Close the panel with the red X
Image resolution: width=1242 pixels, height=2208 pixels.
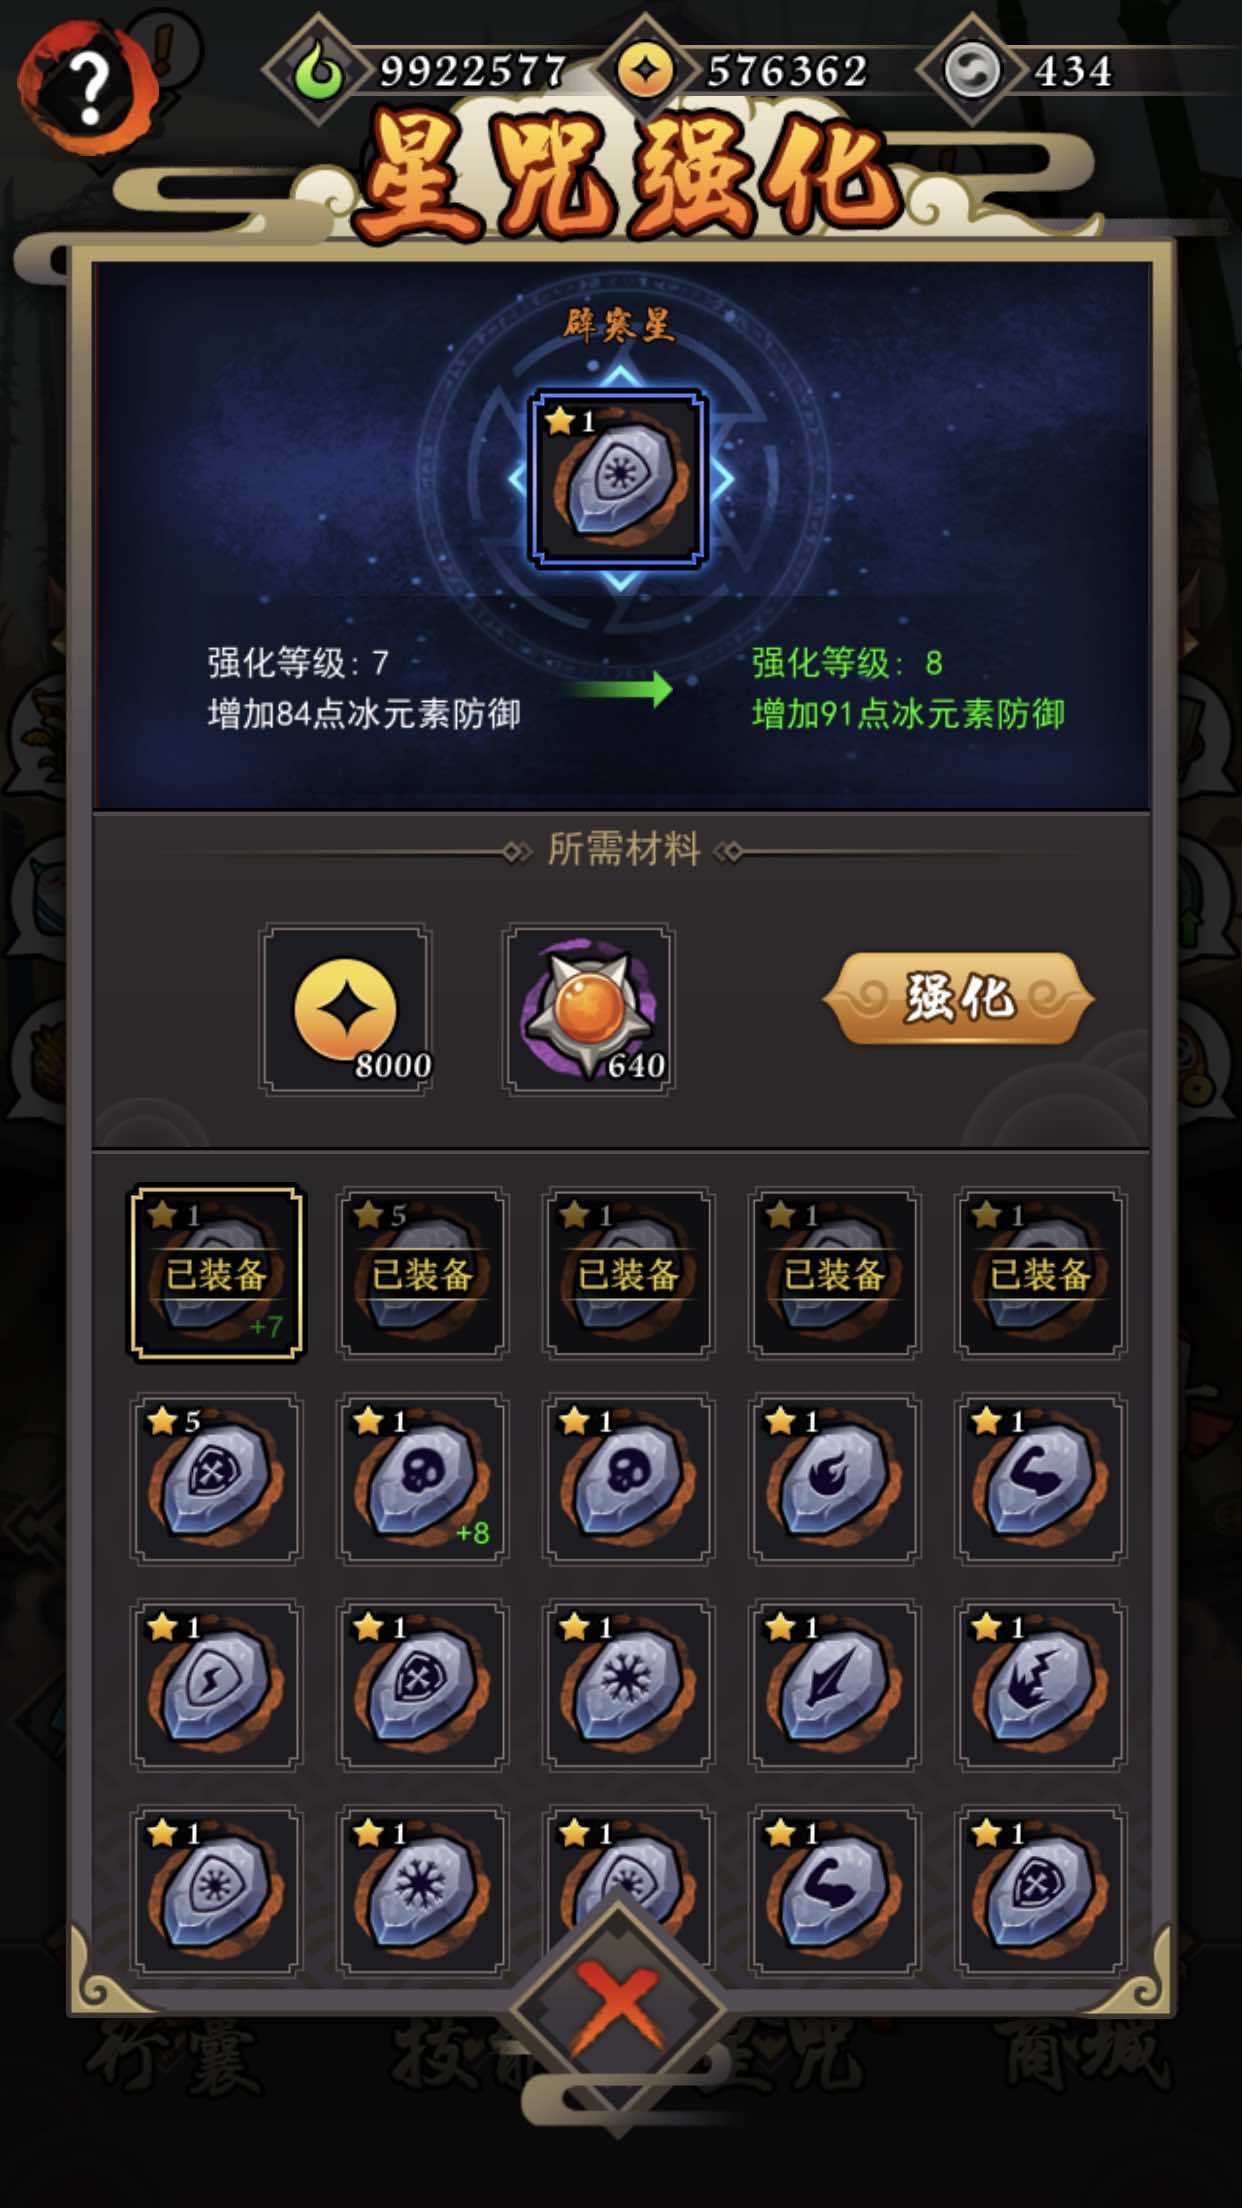[x=618, y=2010]
